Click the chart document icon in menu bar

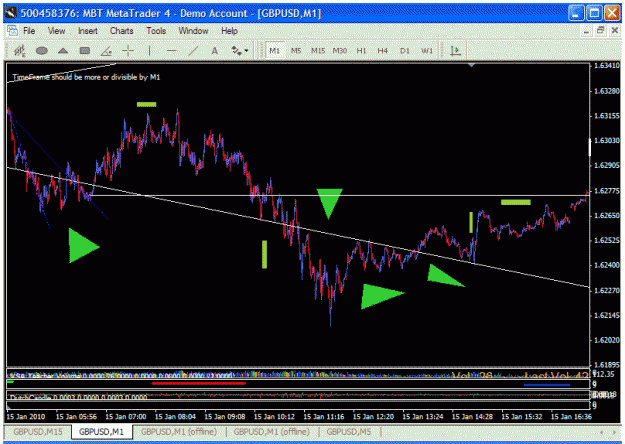[12, 31]
